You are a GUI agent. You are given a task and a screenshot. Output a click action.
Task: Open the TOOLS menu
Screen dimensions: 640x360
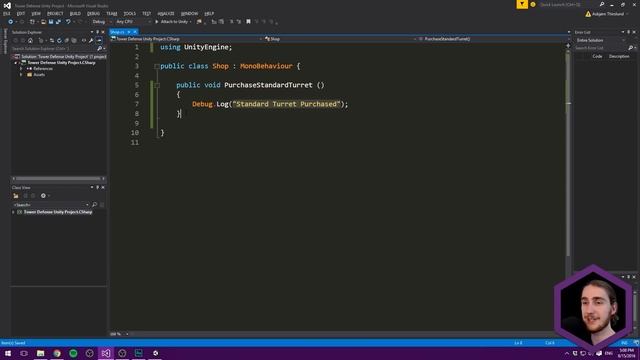click(x=129, y=13)
